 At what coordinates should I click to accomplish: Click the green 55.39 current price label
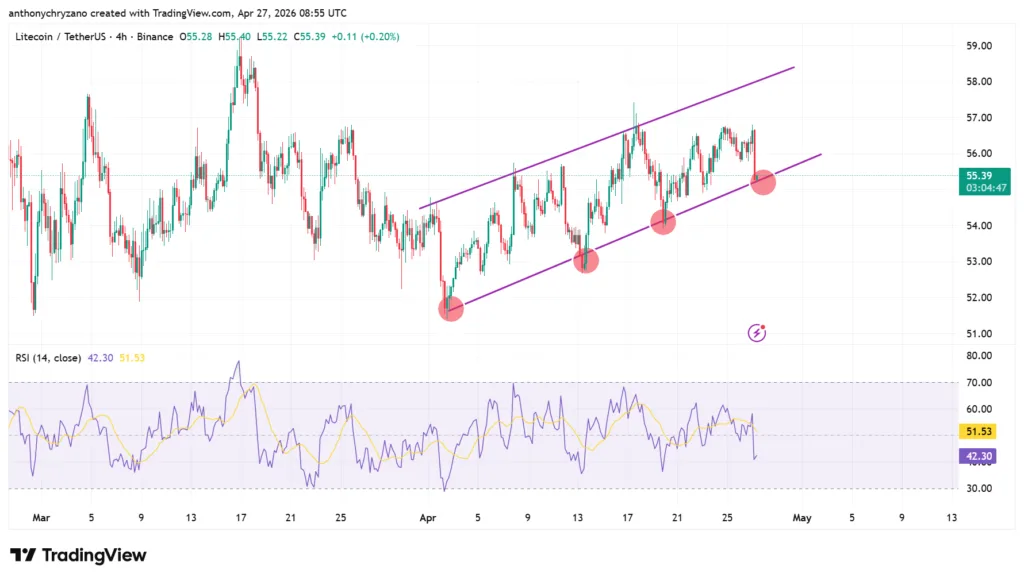pyautogui.click(x=979, y=174)
